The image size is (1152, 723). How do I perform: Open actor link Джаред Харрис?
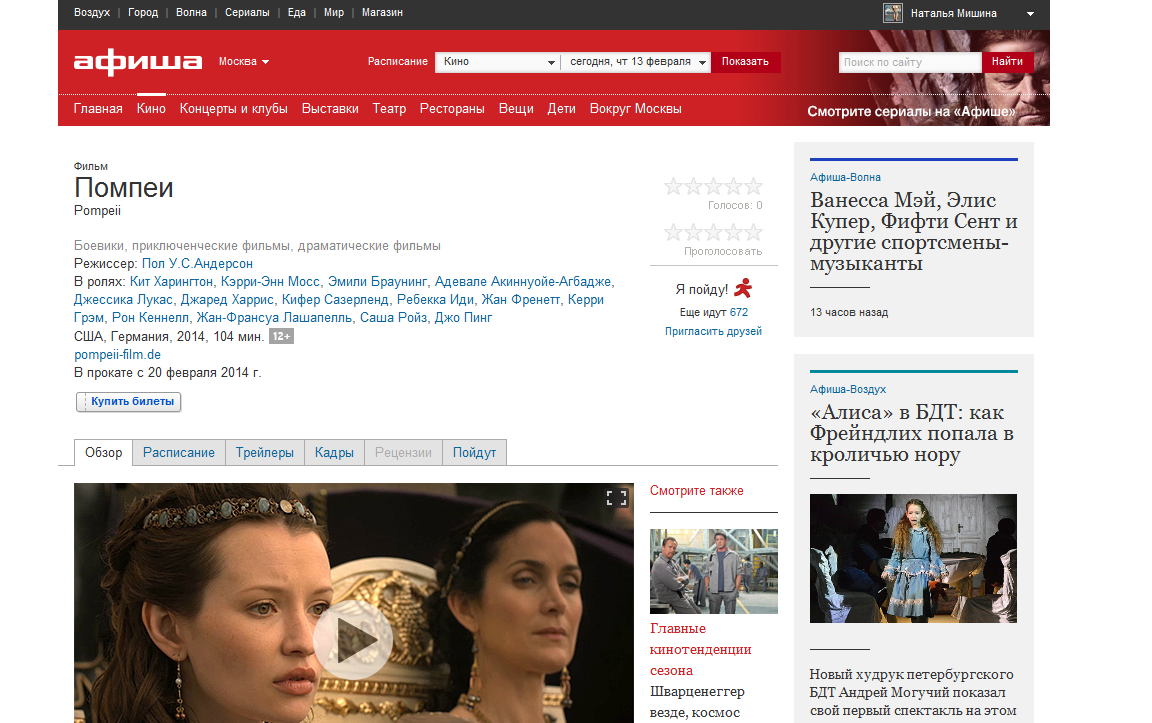(x=227, y=300)
